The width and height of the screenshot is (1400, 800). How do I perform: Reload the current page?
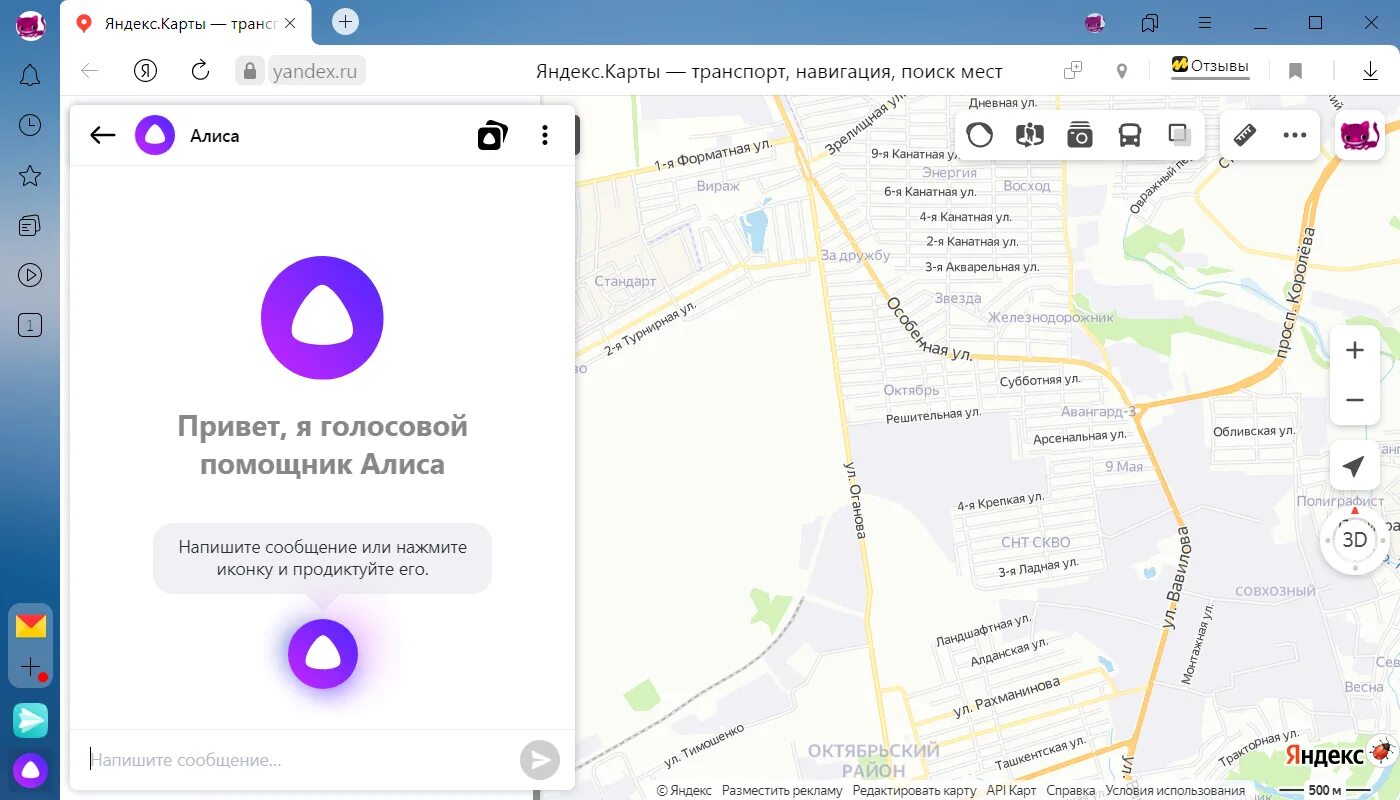click(x=200, y=70)
